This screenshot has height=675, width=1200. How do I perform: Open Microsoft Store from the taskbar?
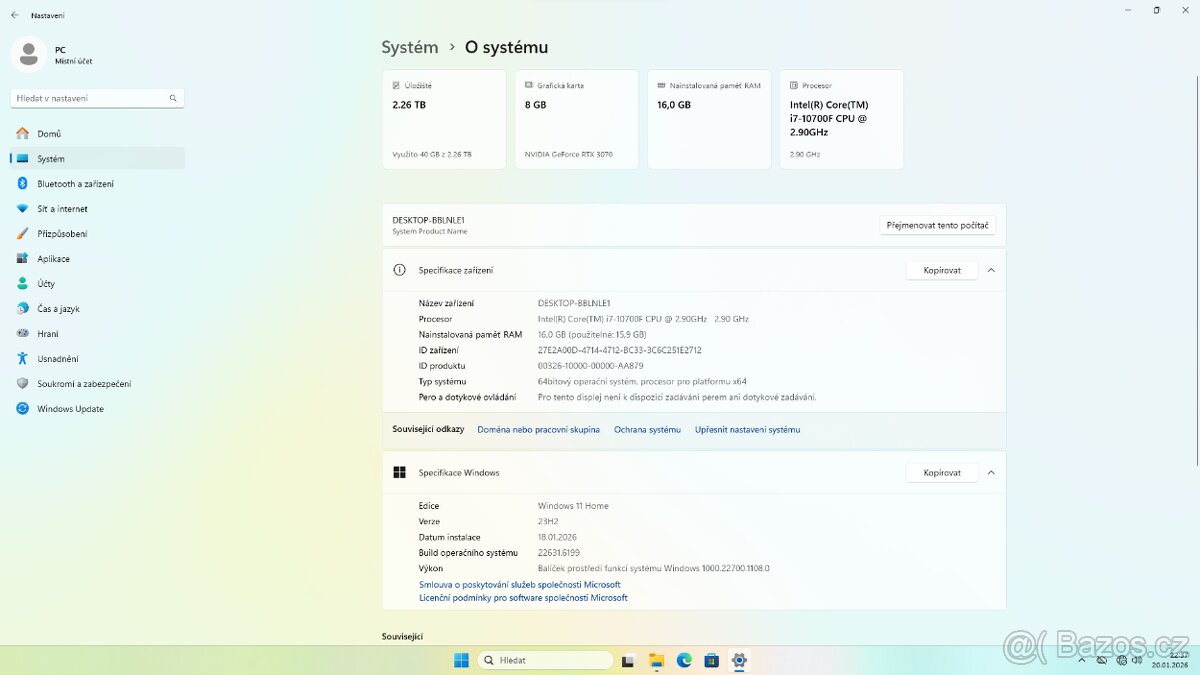pos(711,660)
